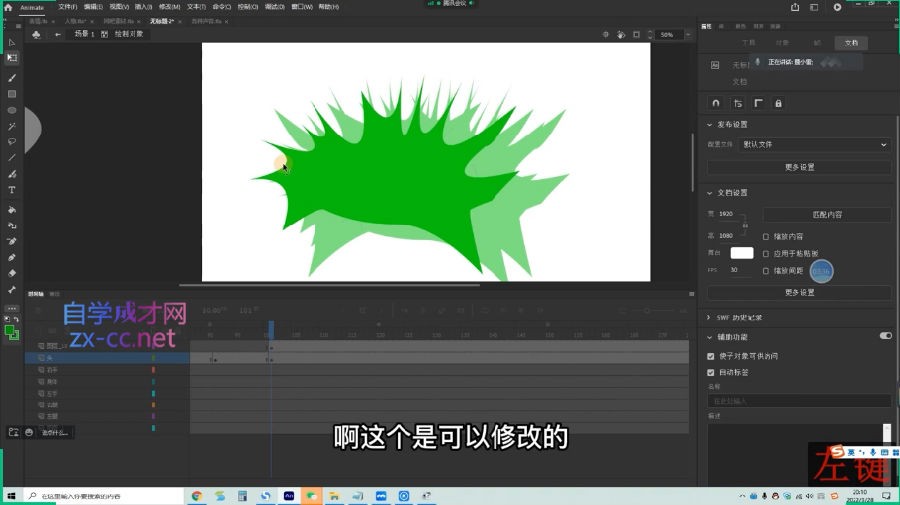The image size is (900, 505).
Task: Open the 文件 menu
Action: (x=67, y=7)
